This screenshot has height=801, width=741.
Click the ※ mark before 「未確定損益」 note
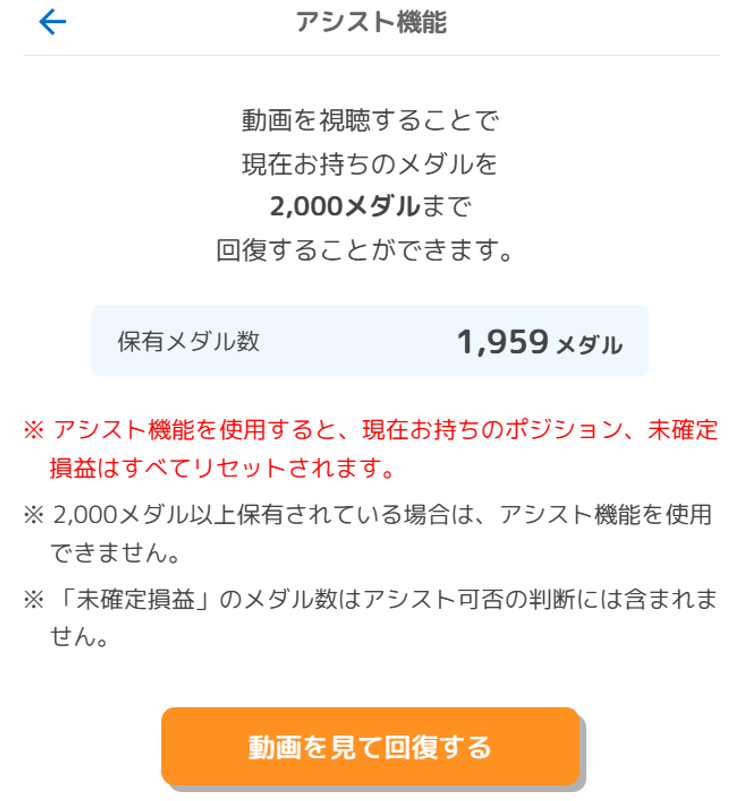33,600
